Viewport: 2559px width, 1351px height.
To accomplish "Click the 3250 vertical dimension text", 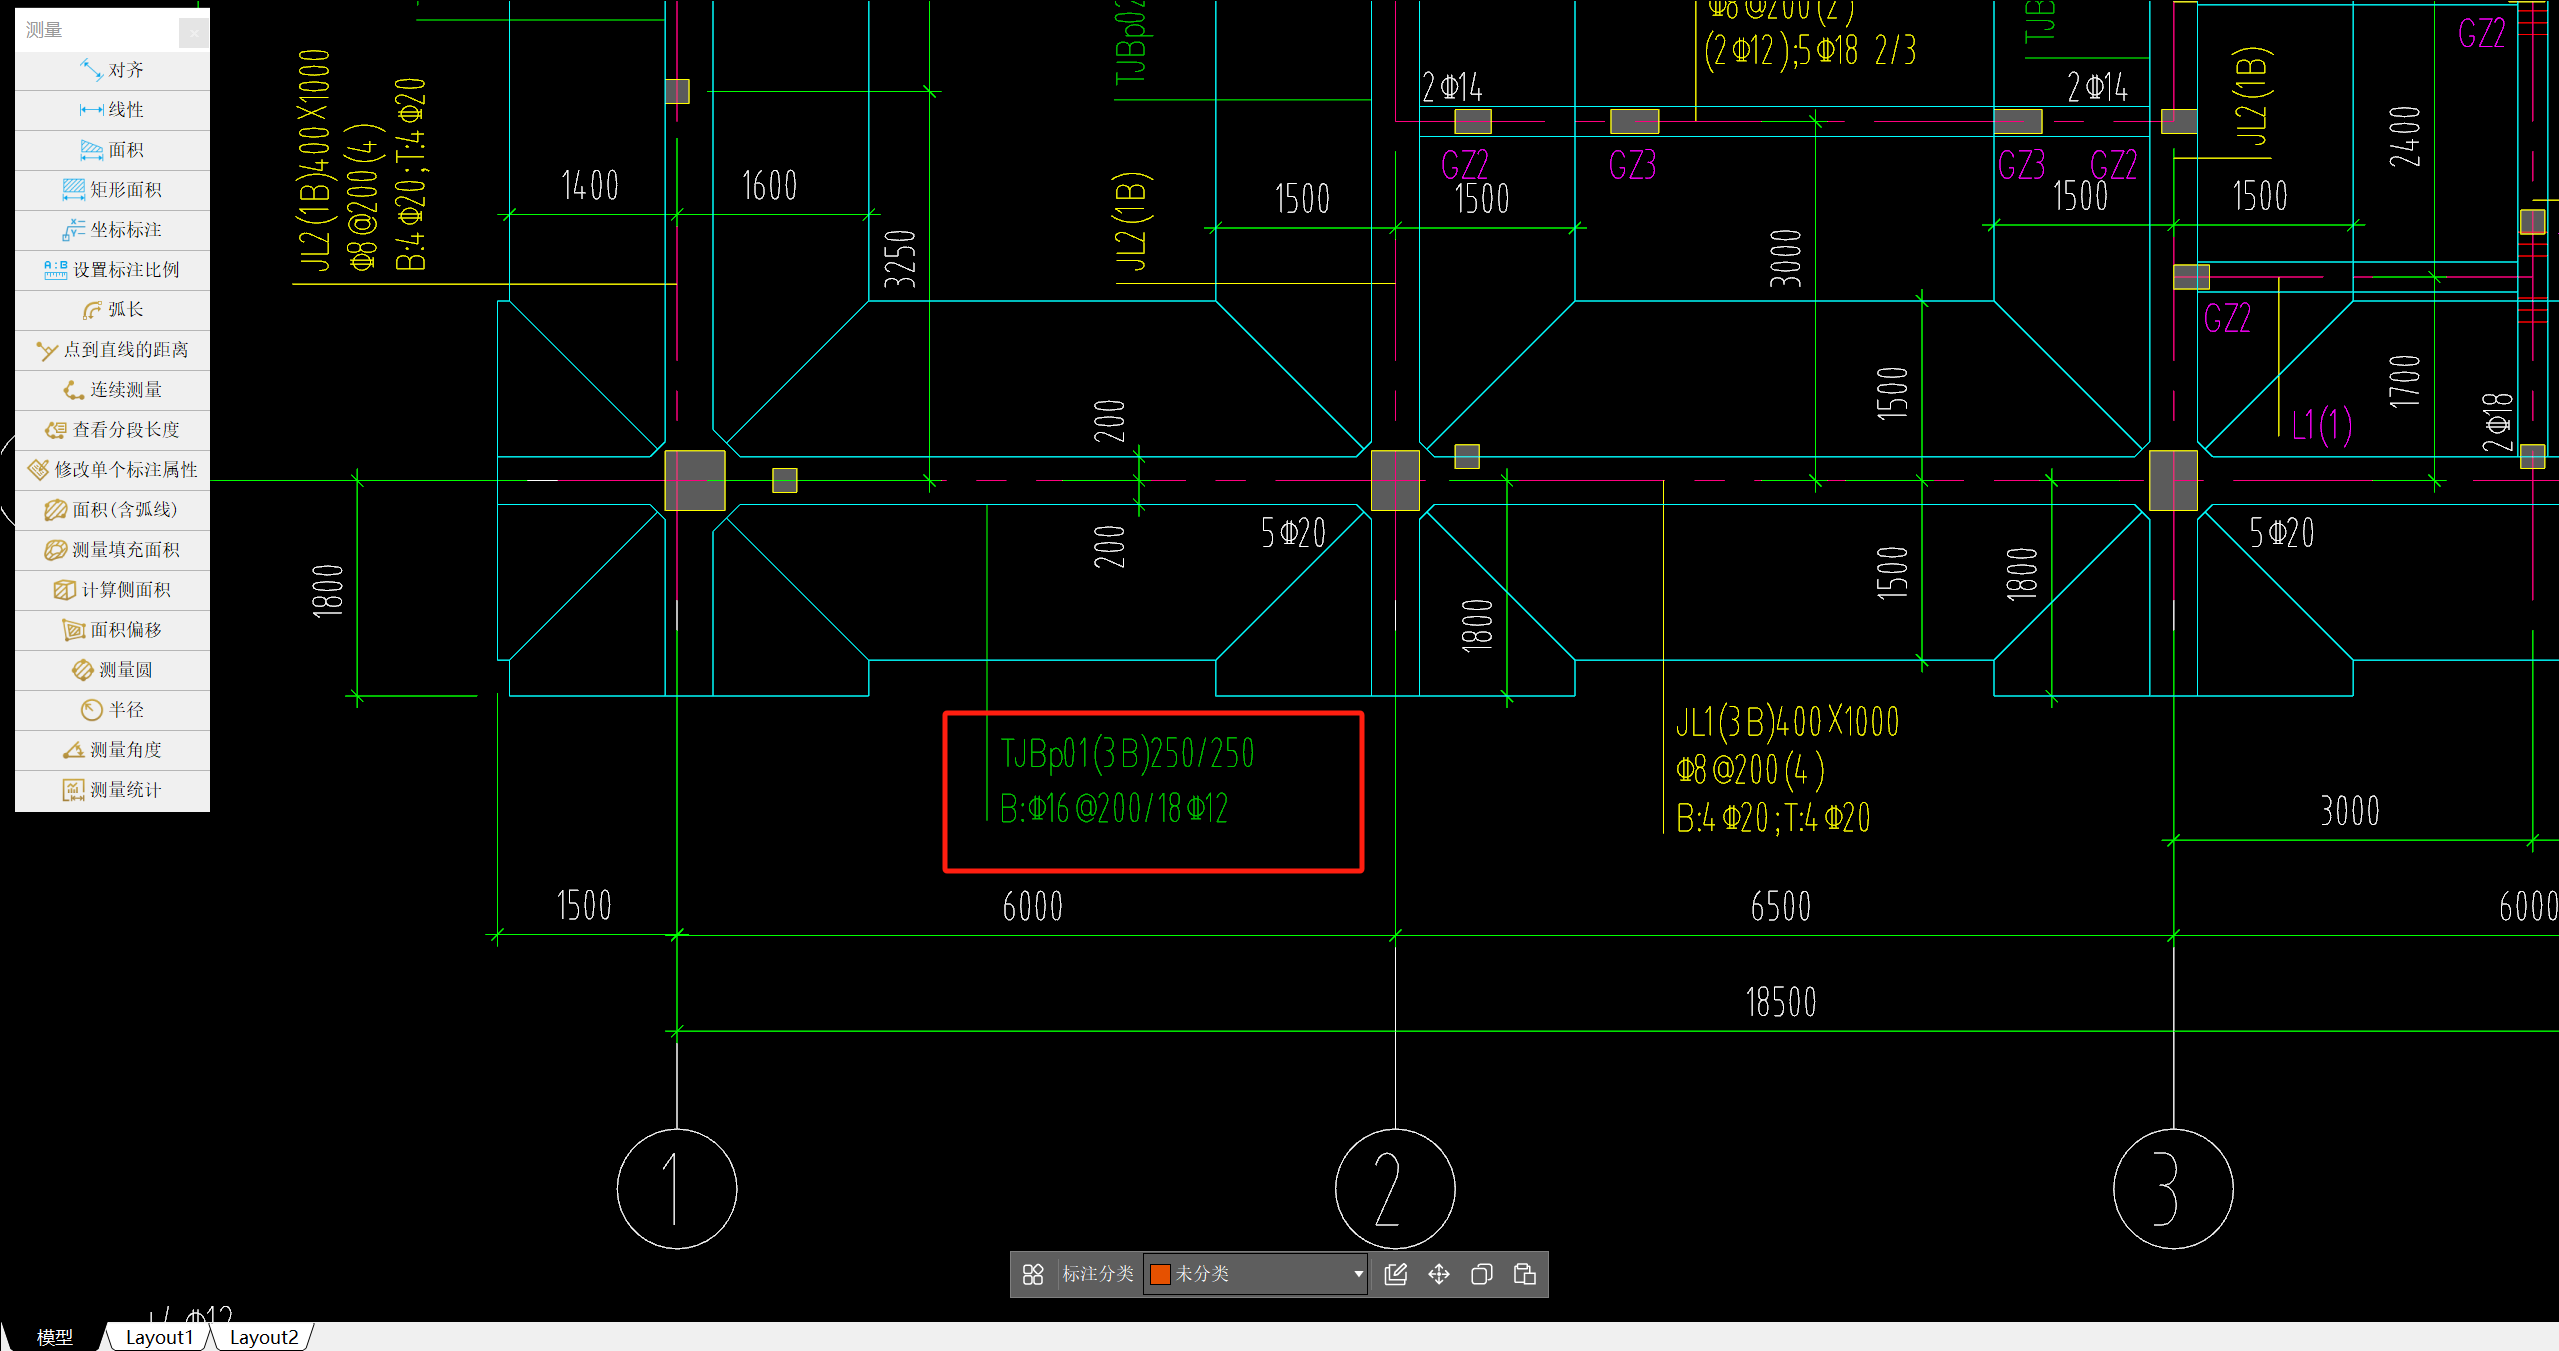I will pyautogui.click(x=899, y=259).
